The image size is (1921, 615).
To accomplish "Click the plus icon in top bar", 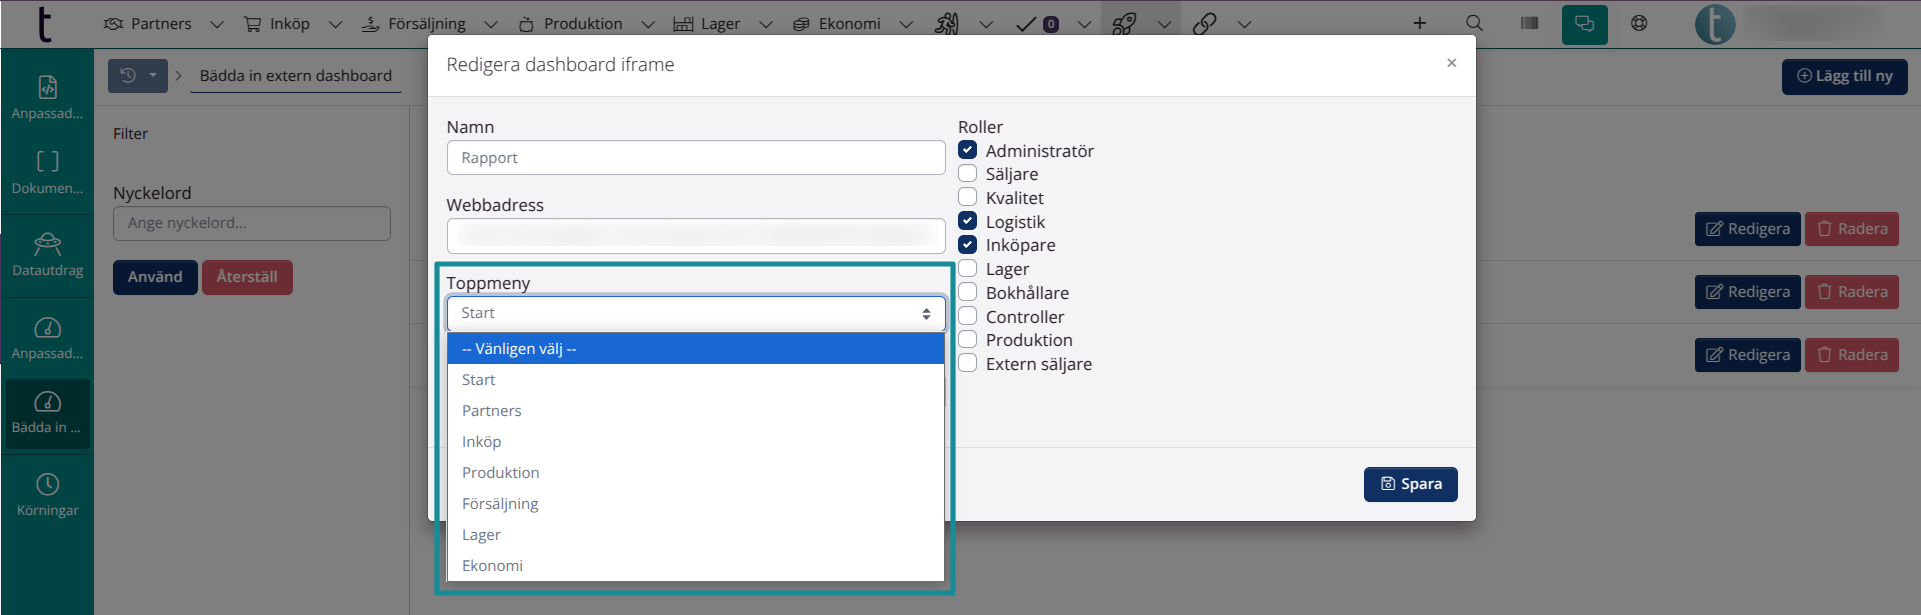I will coord(1419,23).
